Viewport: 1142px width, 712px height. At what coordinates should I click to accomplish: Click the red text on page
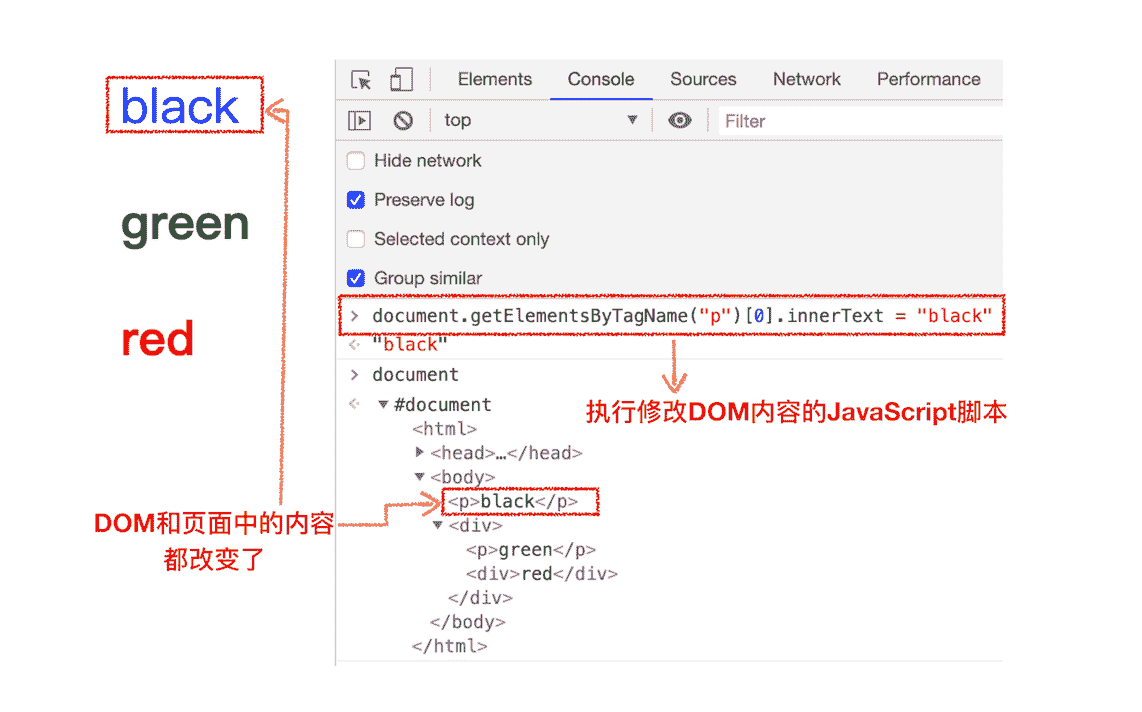pos(157,339)
